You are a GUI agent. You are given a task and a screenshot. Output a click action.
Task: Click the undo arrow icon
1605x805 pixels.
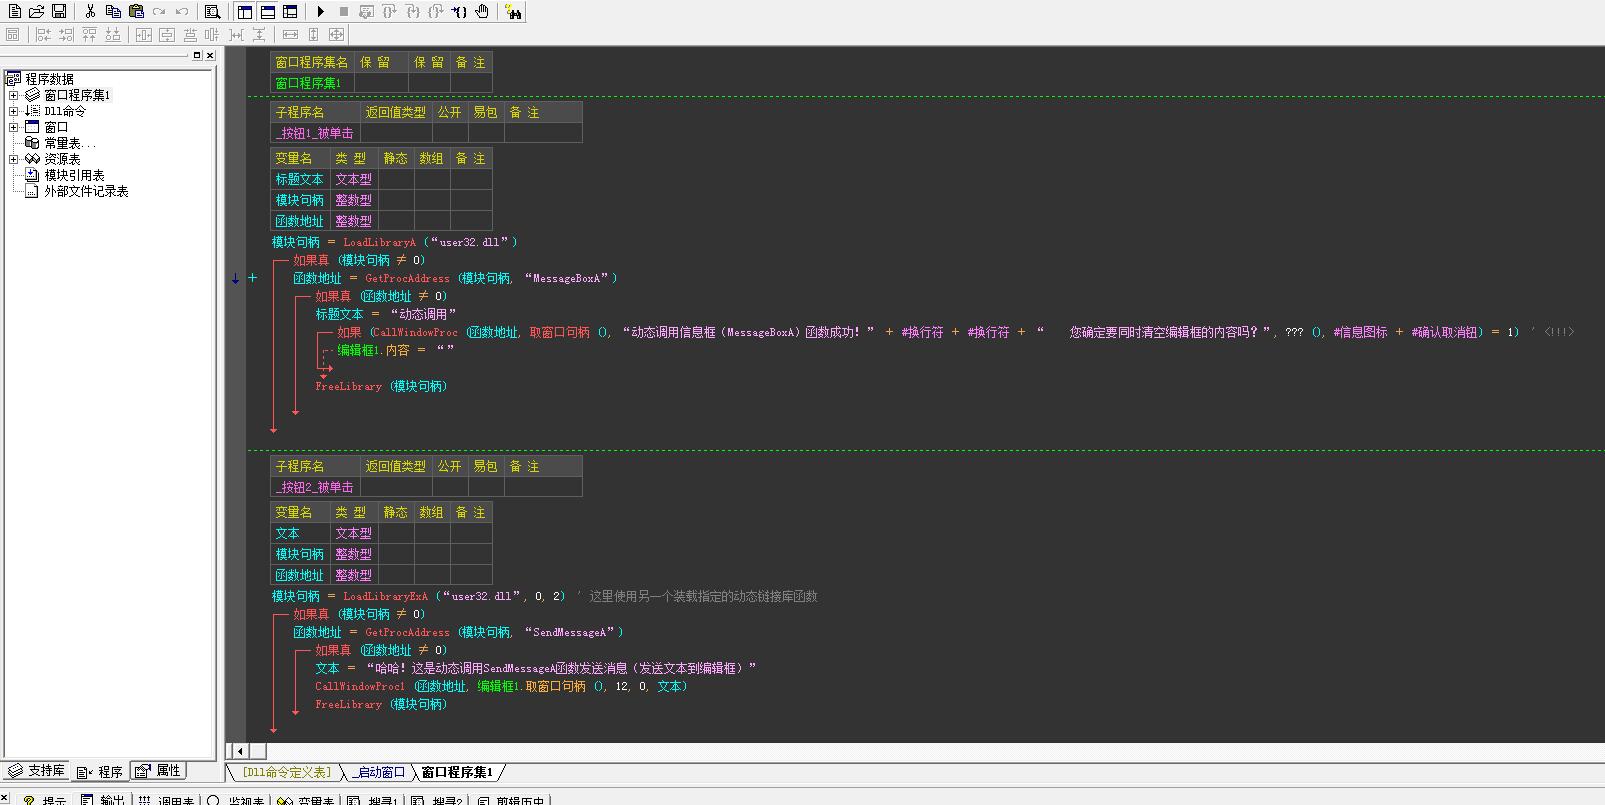pyautogui.click(x=182, y=11)
